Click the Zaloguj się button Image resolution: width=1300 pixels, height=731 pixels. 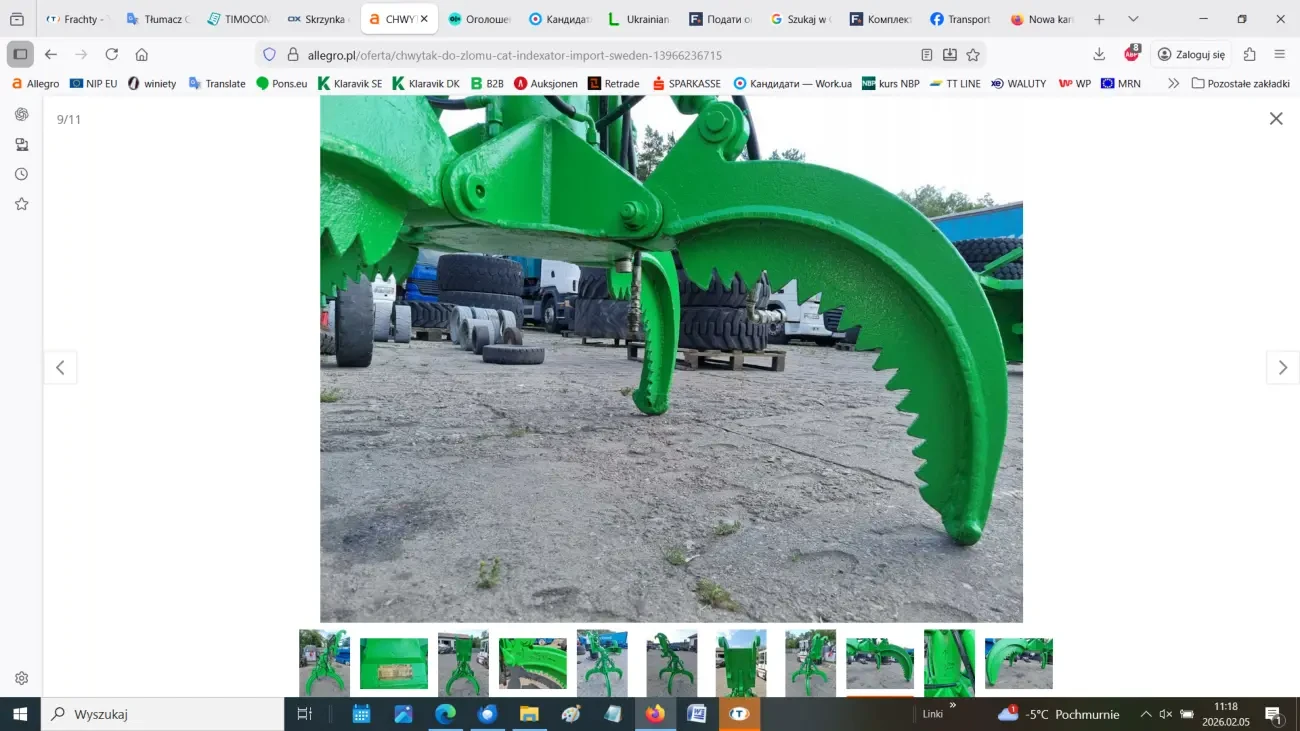pyautogui.click(x=1191, y=55)
